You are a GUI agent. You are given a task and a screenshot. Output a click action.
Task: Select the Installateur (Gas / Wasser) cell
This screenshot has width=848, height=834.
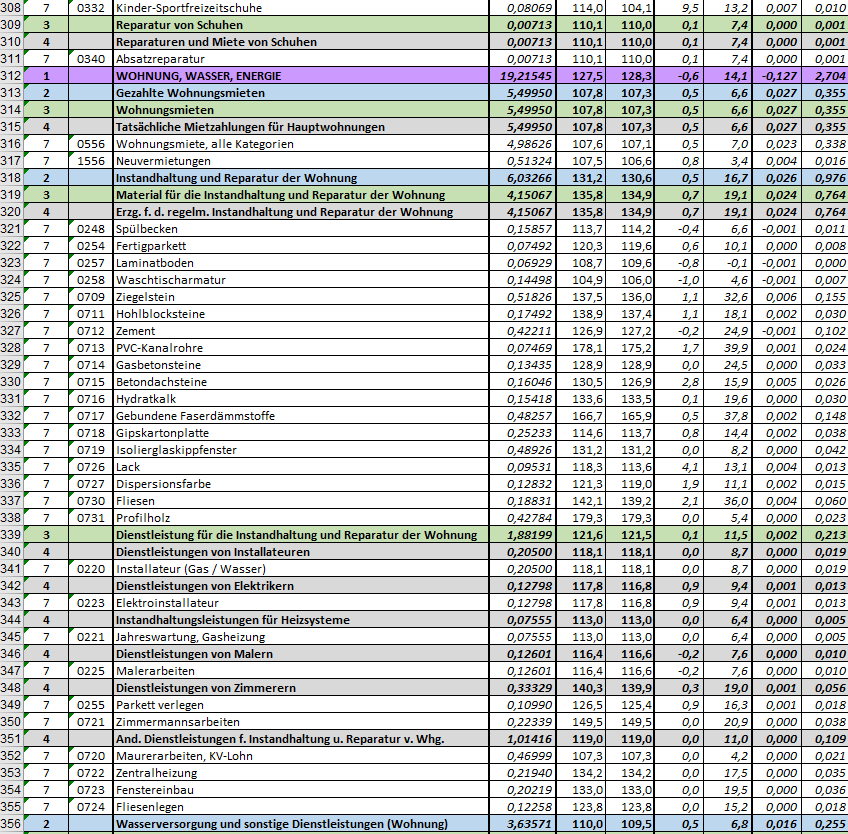click(x=300, y=569)
